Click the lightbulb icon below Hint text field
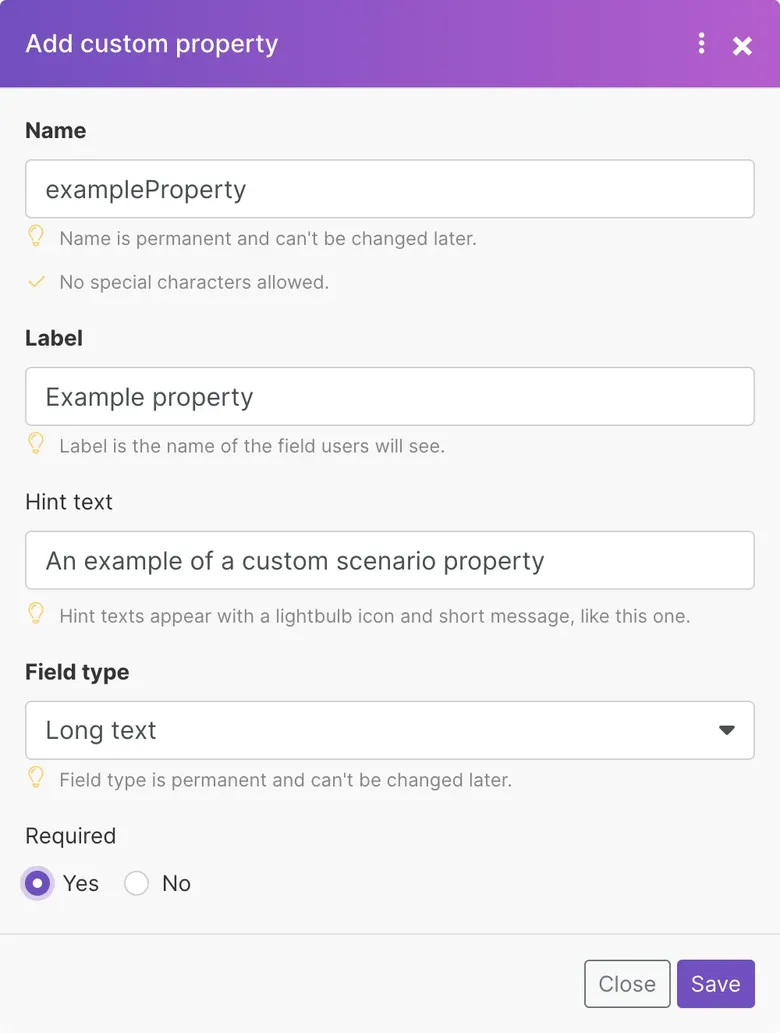The image size is (780, 1033). (x=36, y=613)
